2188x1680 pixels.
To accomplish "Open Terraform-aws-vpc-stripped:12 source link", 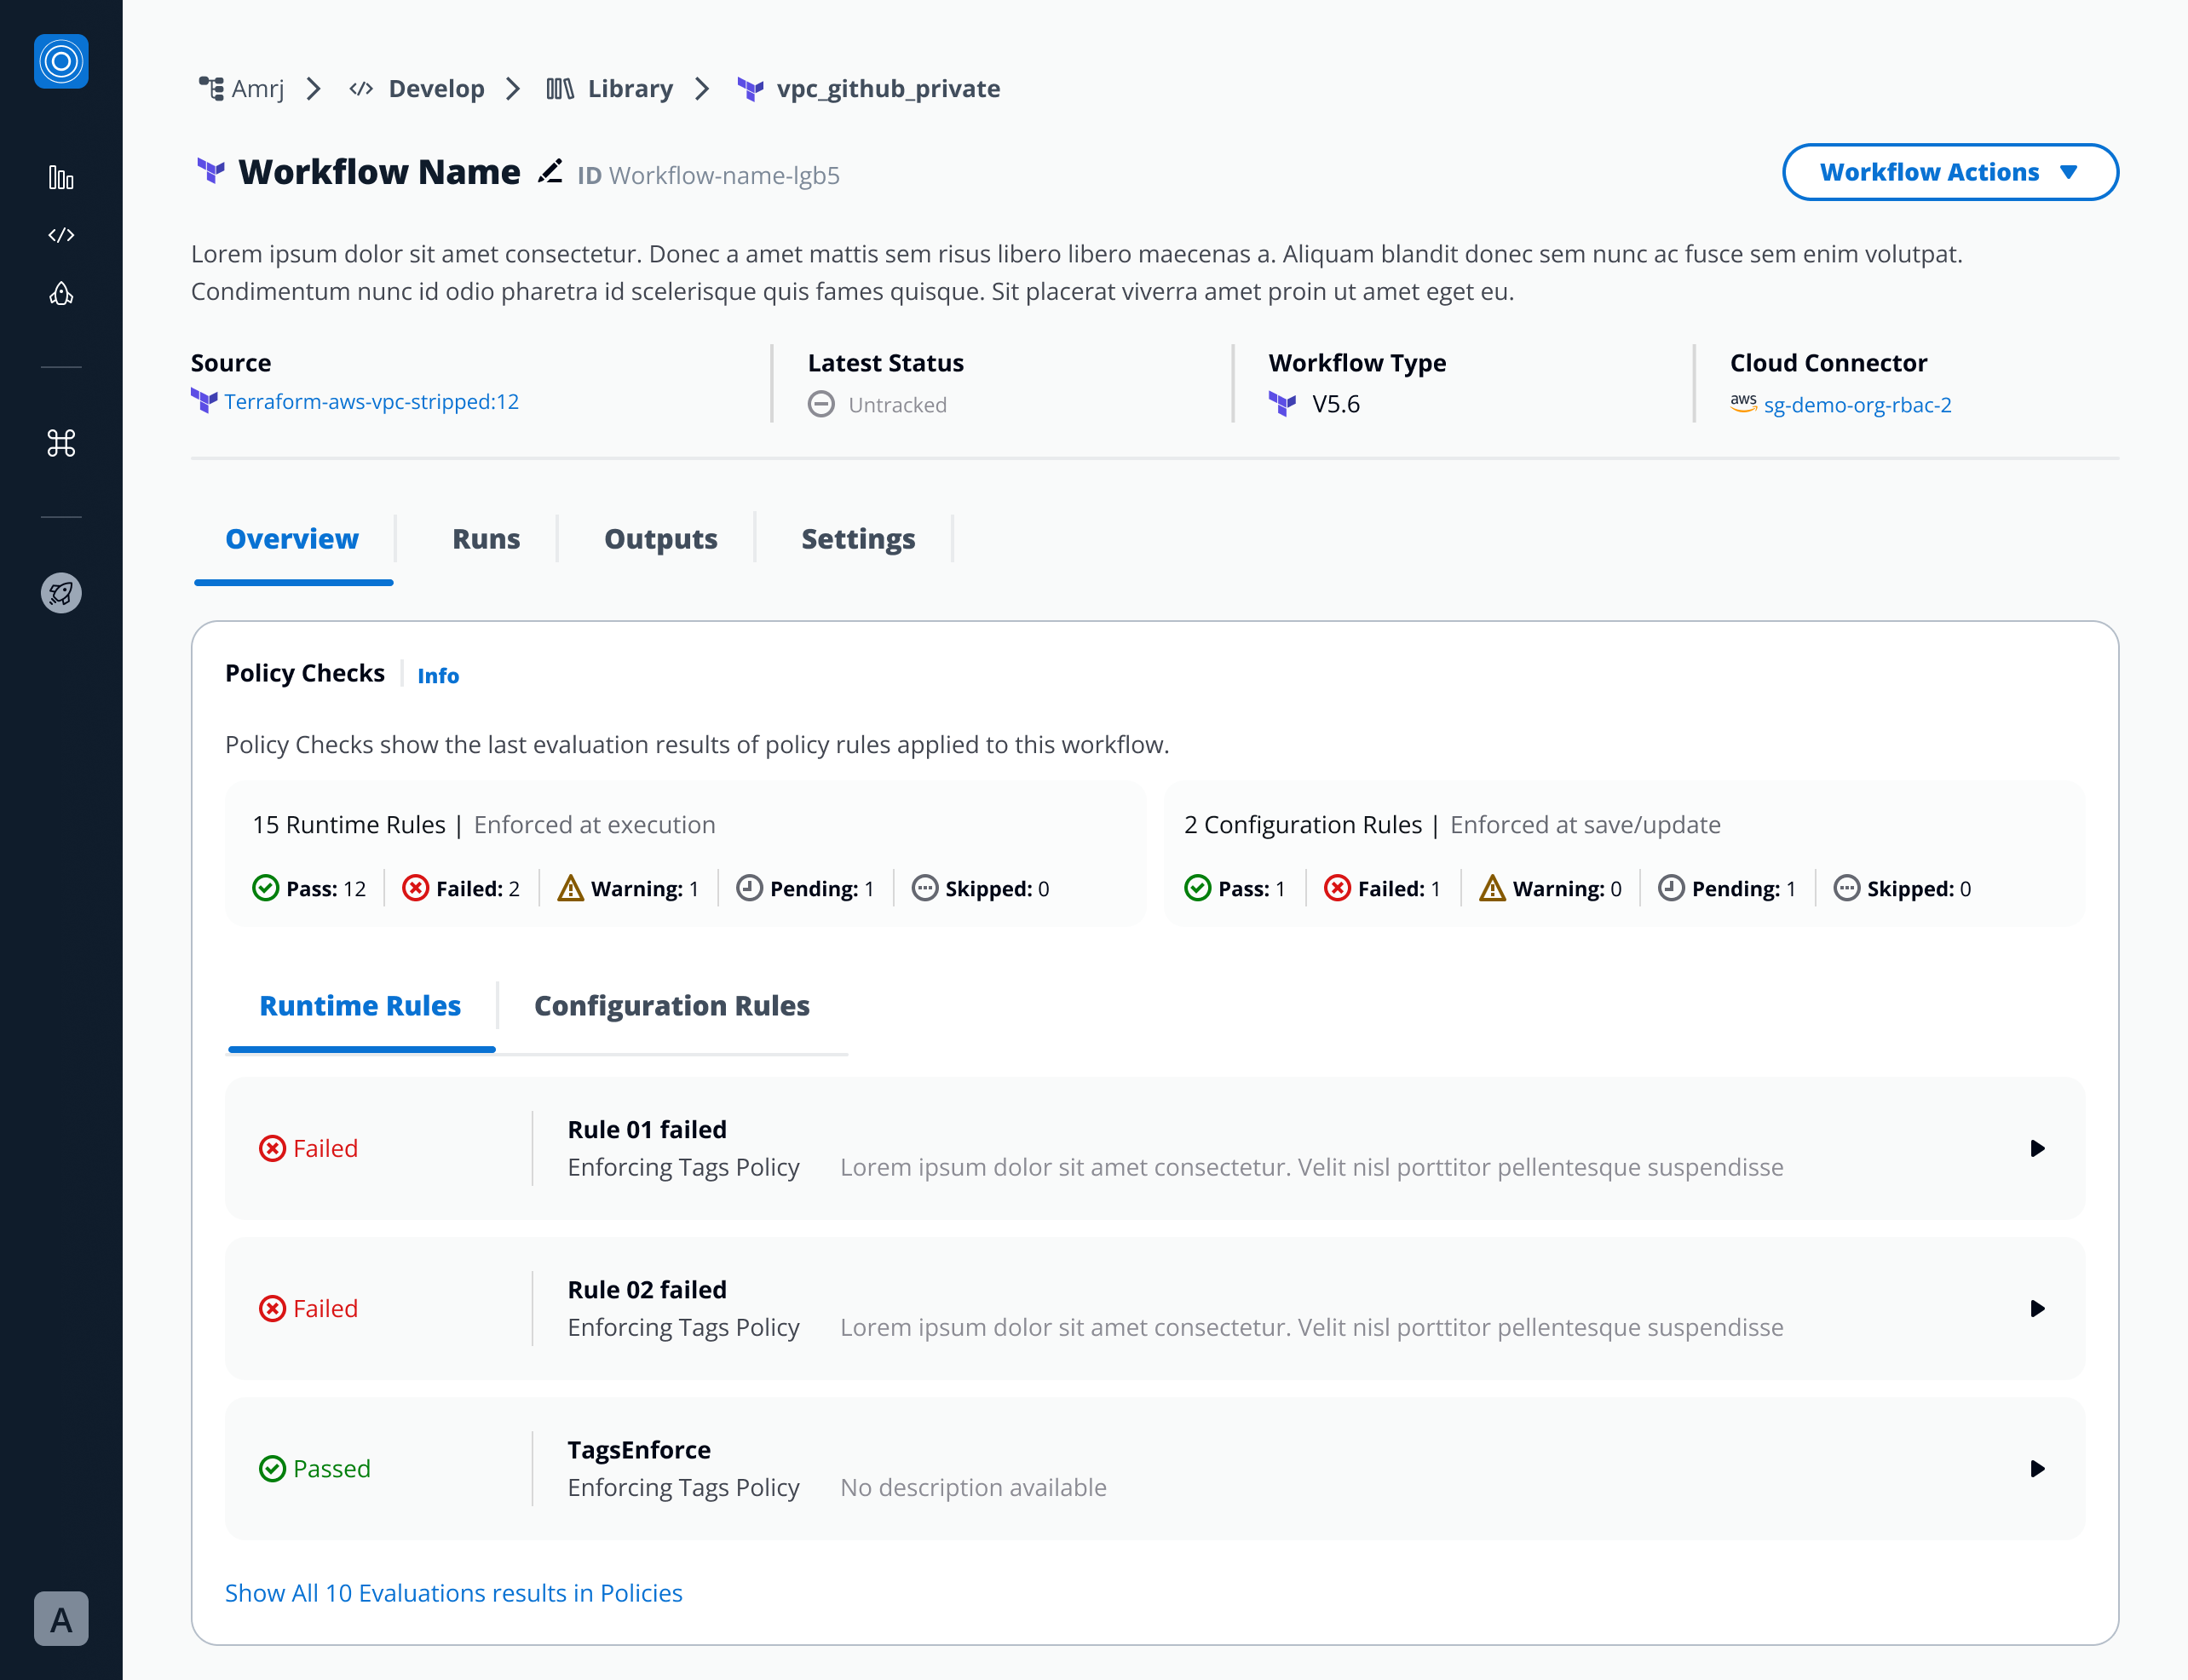I will 371,402.
